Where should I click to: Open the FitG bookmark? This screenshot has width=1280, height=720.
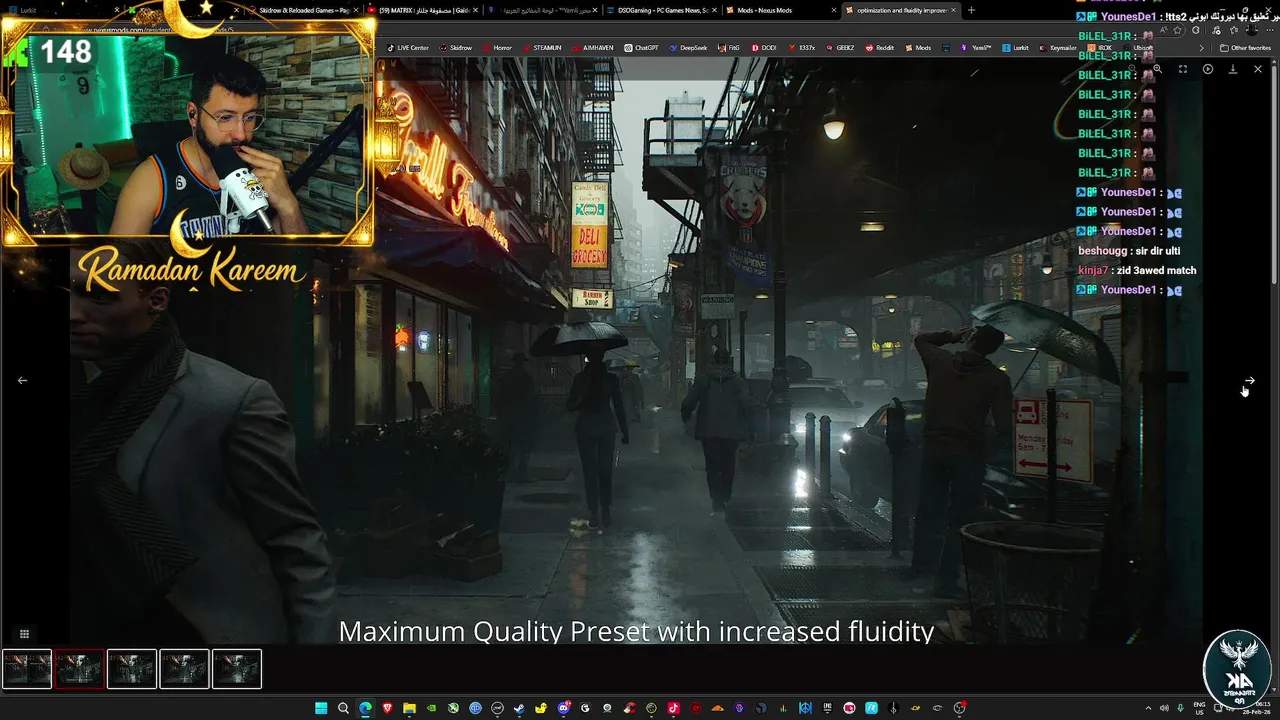click(x=729, y=48)
